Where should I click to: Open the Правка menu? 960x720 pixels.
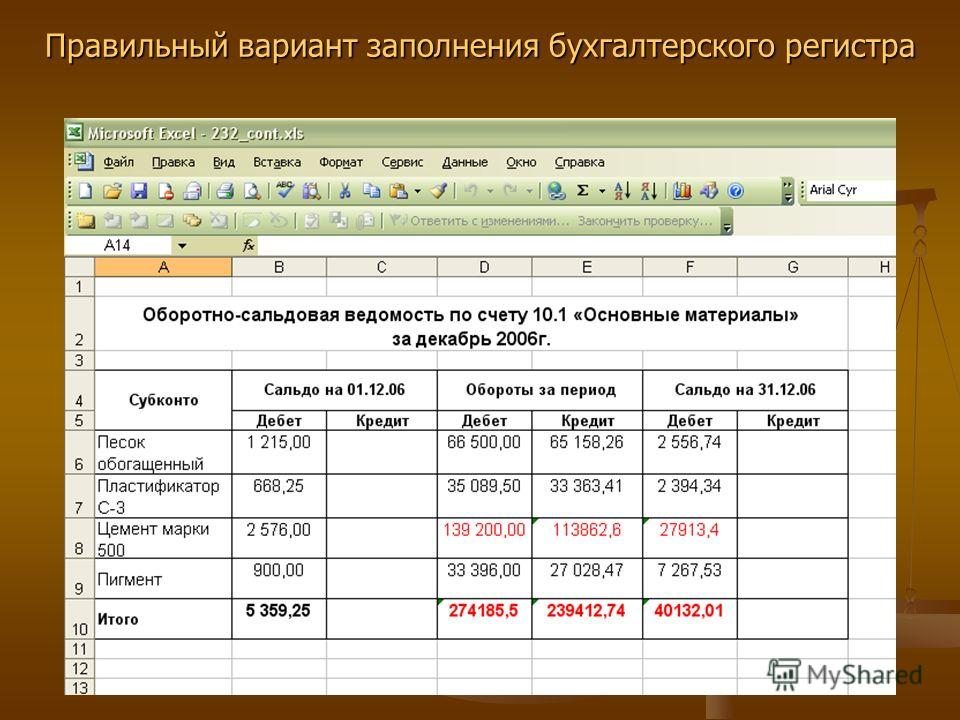click(x=173, y=162)
